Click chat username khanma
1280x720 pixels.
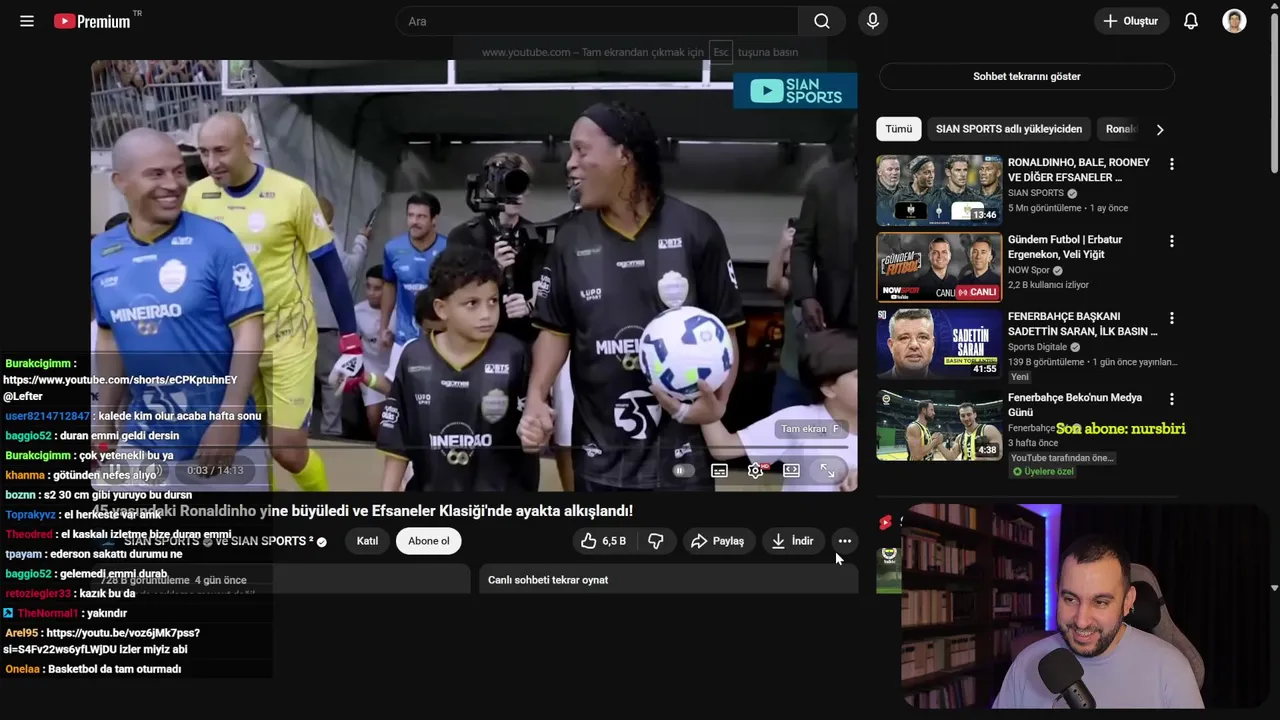[25, 476]
